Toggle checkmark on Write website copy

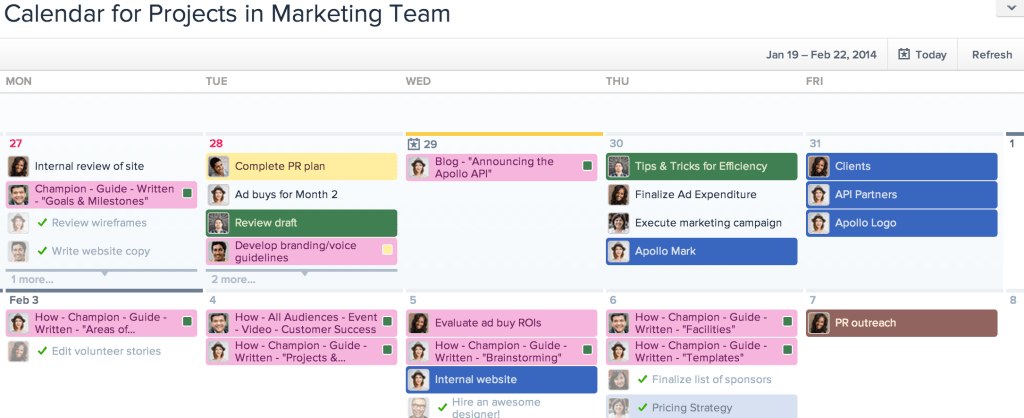pyautogui.click(x=42, y=251)
